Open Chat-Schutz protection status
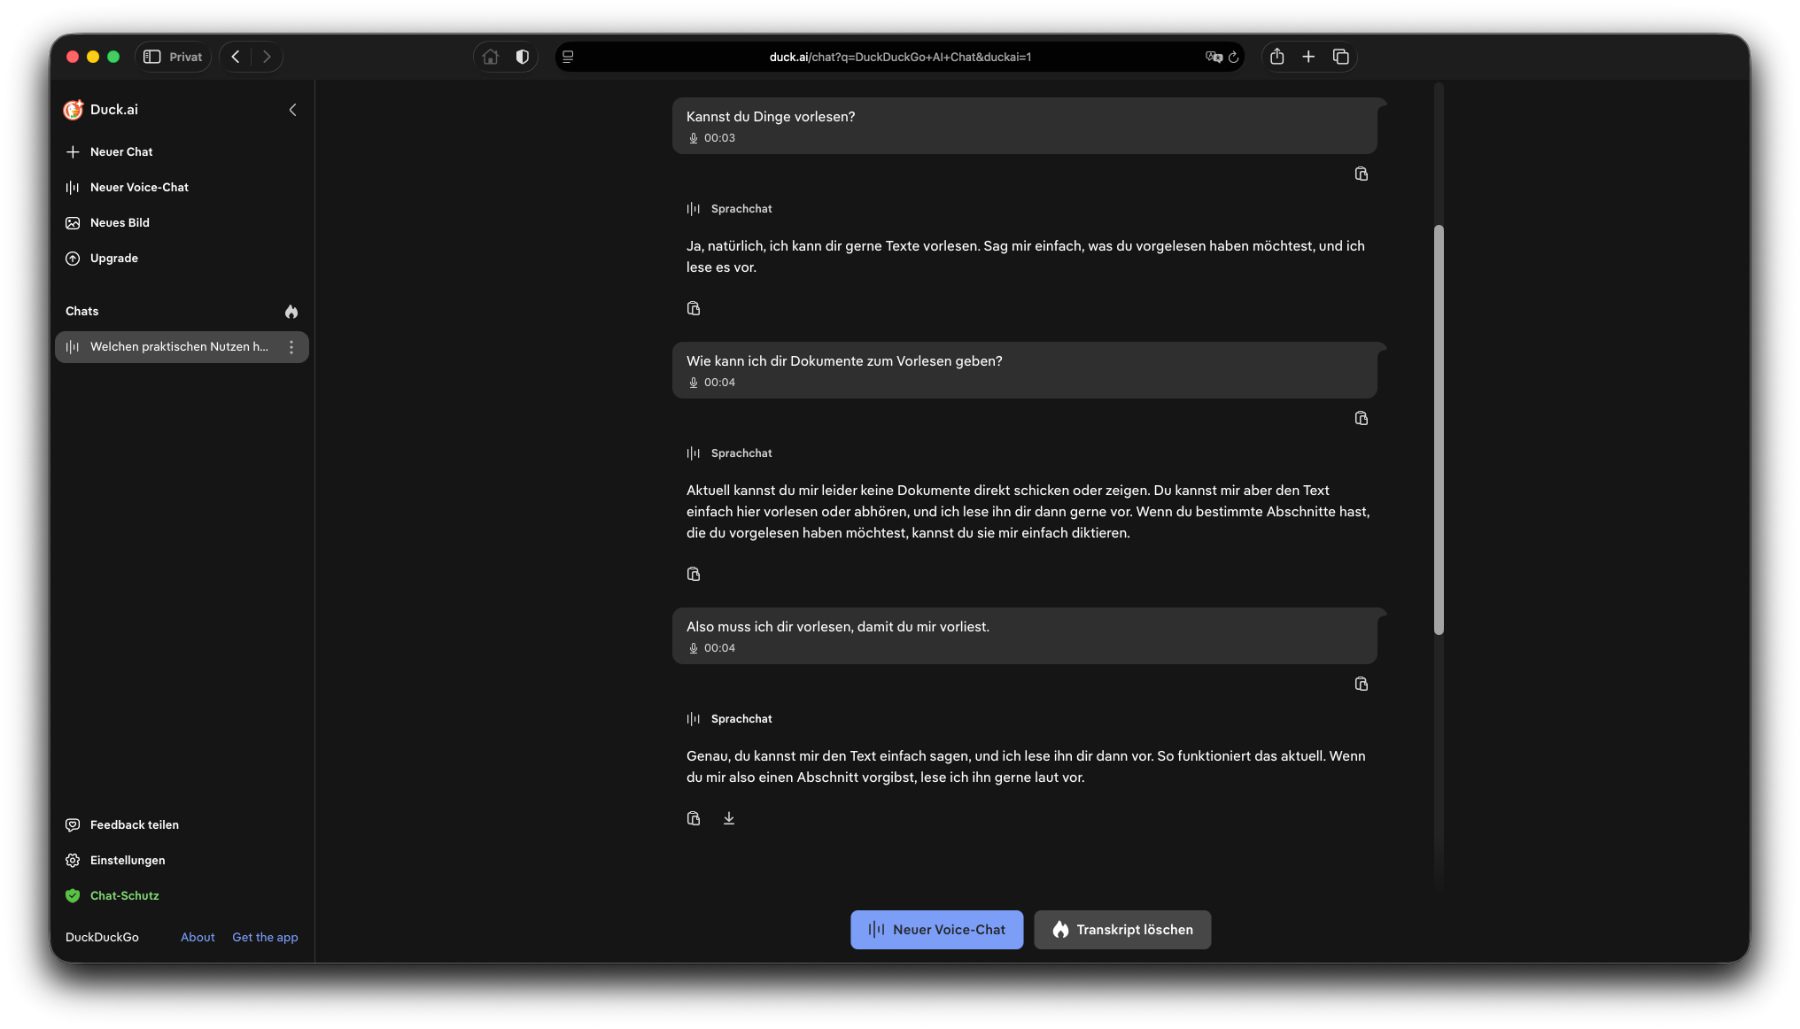Viewport: 1800px width, 1029px height. [124, 896]
